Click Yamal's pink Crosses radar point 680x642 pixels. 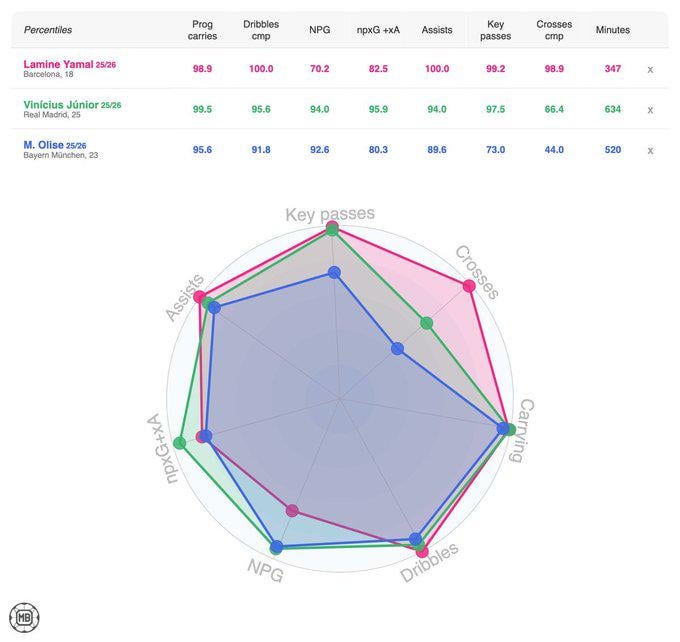coord(469,286)
